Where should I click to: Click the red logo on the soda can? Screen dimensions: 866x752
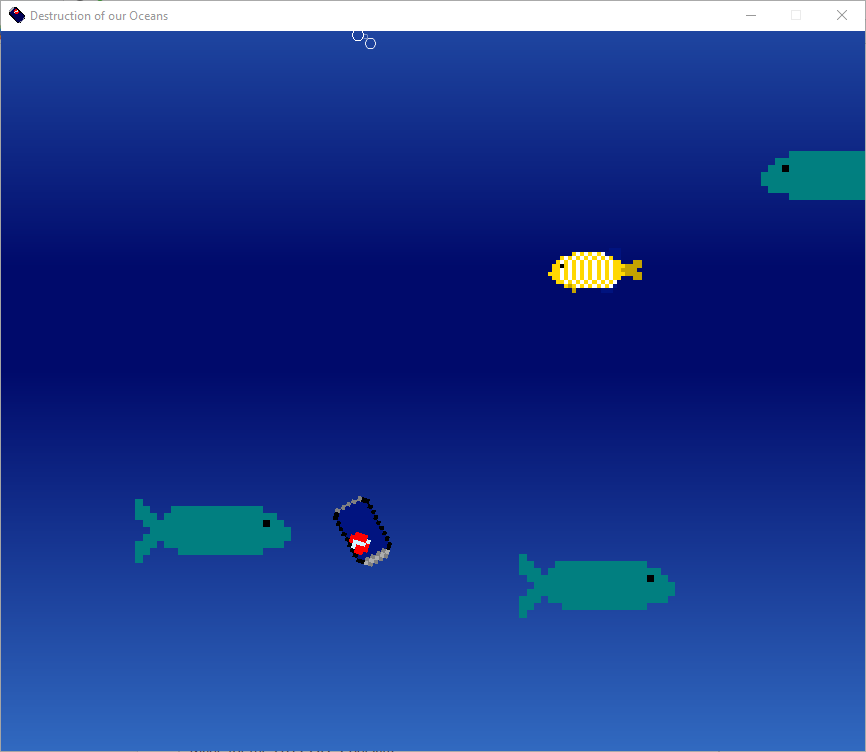[359, 541]
